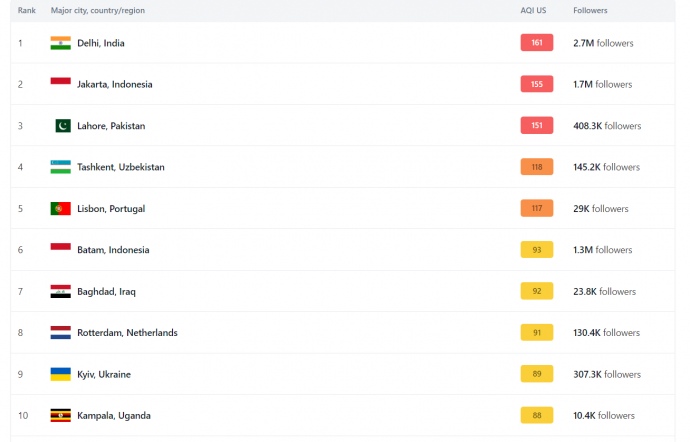690x442 pixels.
Task: Click the red AQI 161 badge
Action: 536,43
